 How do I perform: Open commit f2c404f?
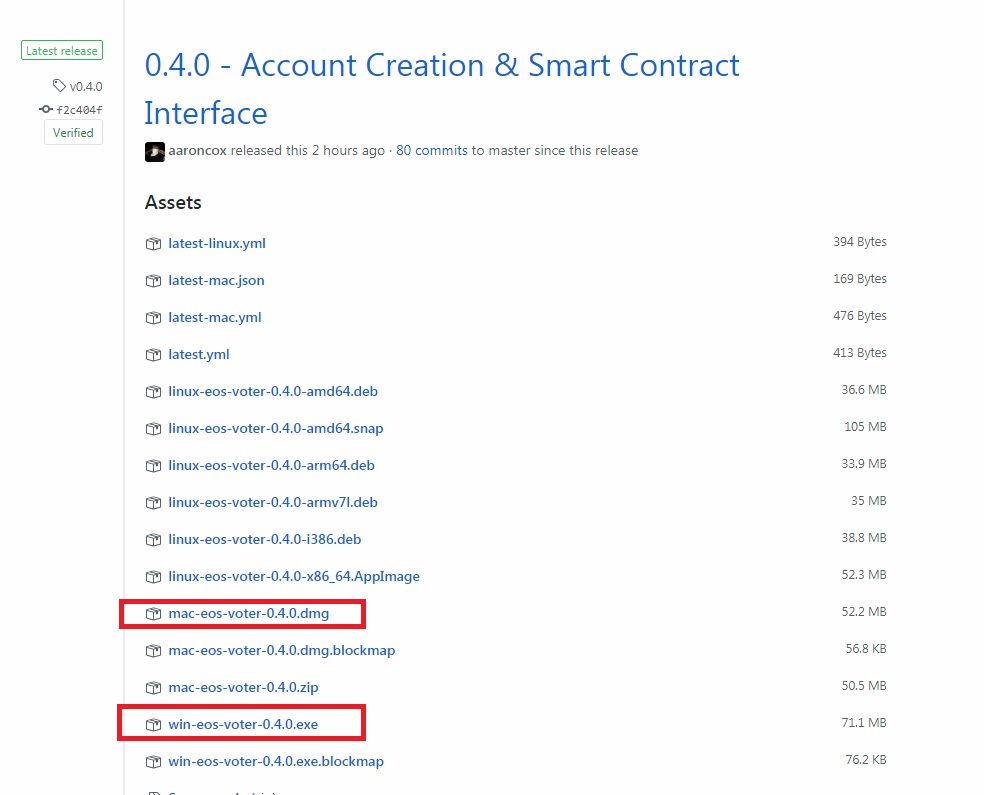[80, 110]
